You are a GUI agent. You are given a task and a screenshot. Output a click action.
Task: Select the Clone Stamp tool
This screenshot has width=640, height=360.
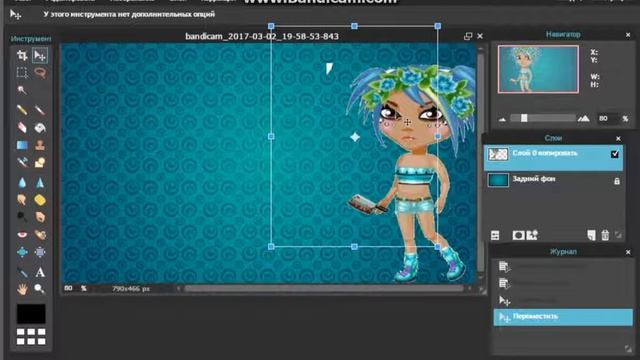40,145
